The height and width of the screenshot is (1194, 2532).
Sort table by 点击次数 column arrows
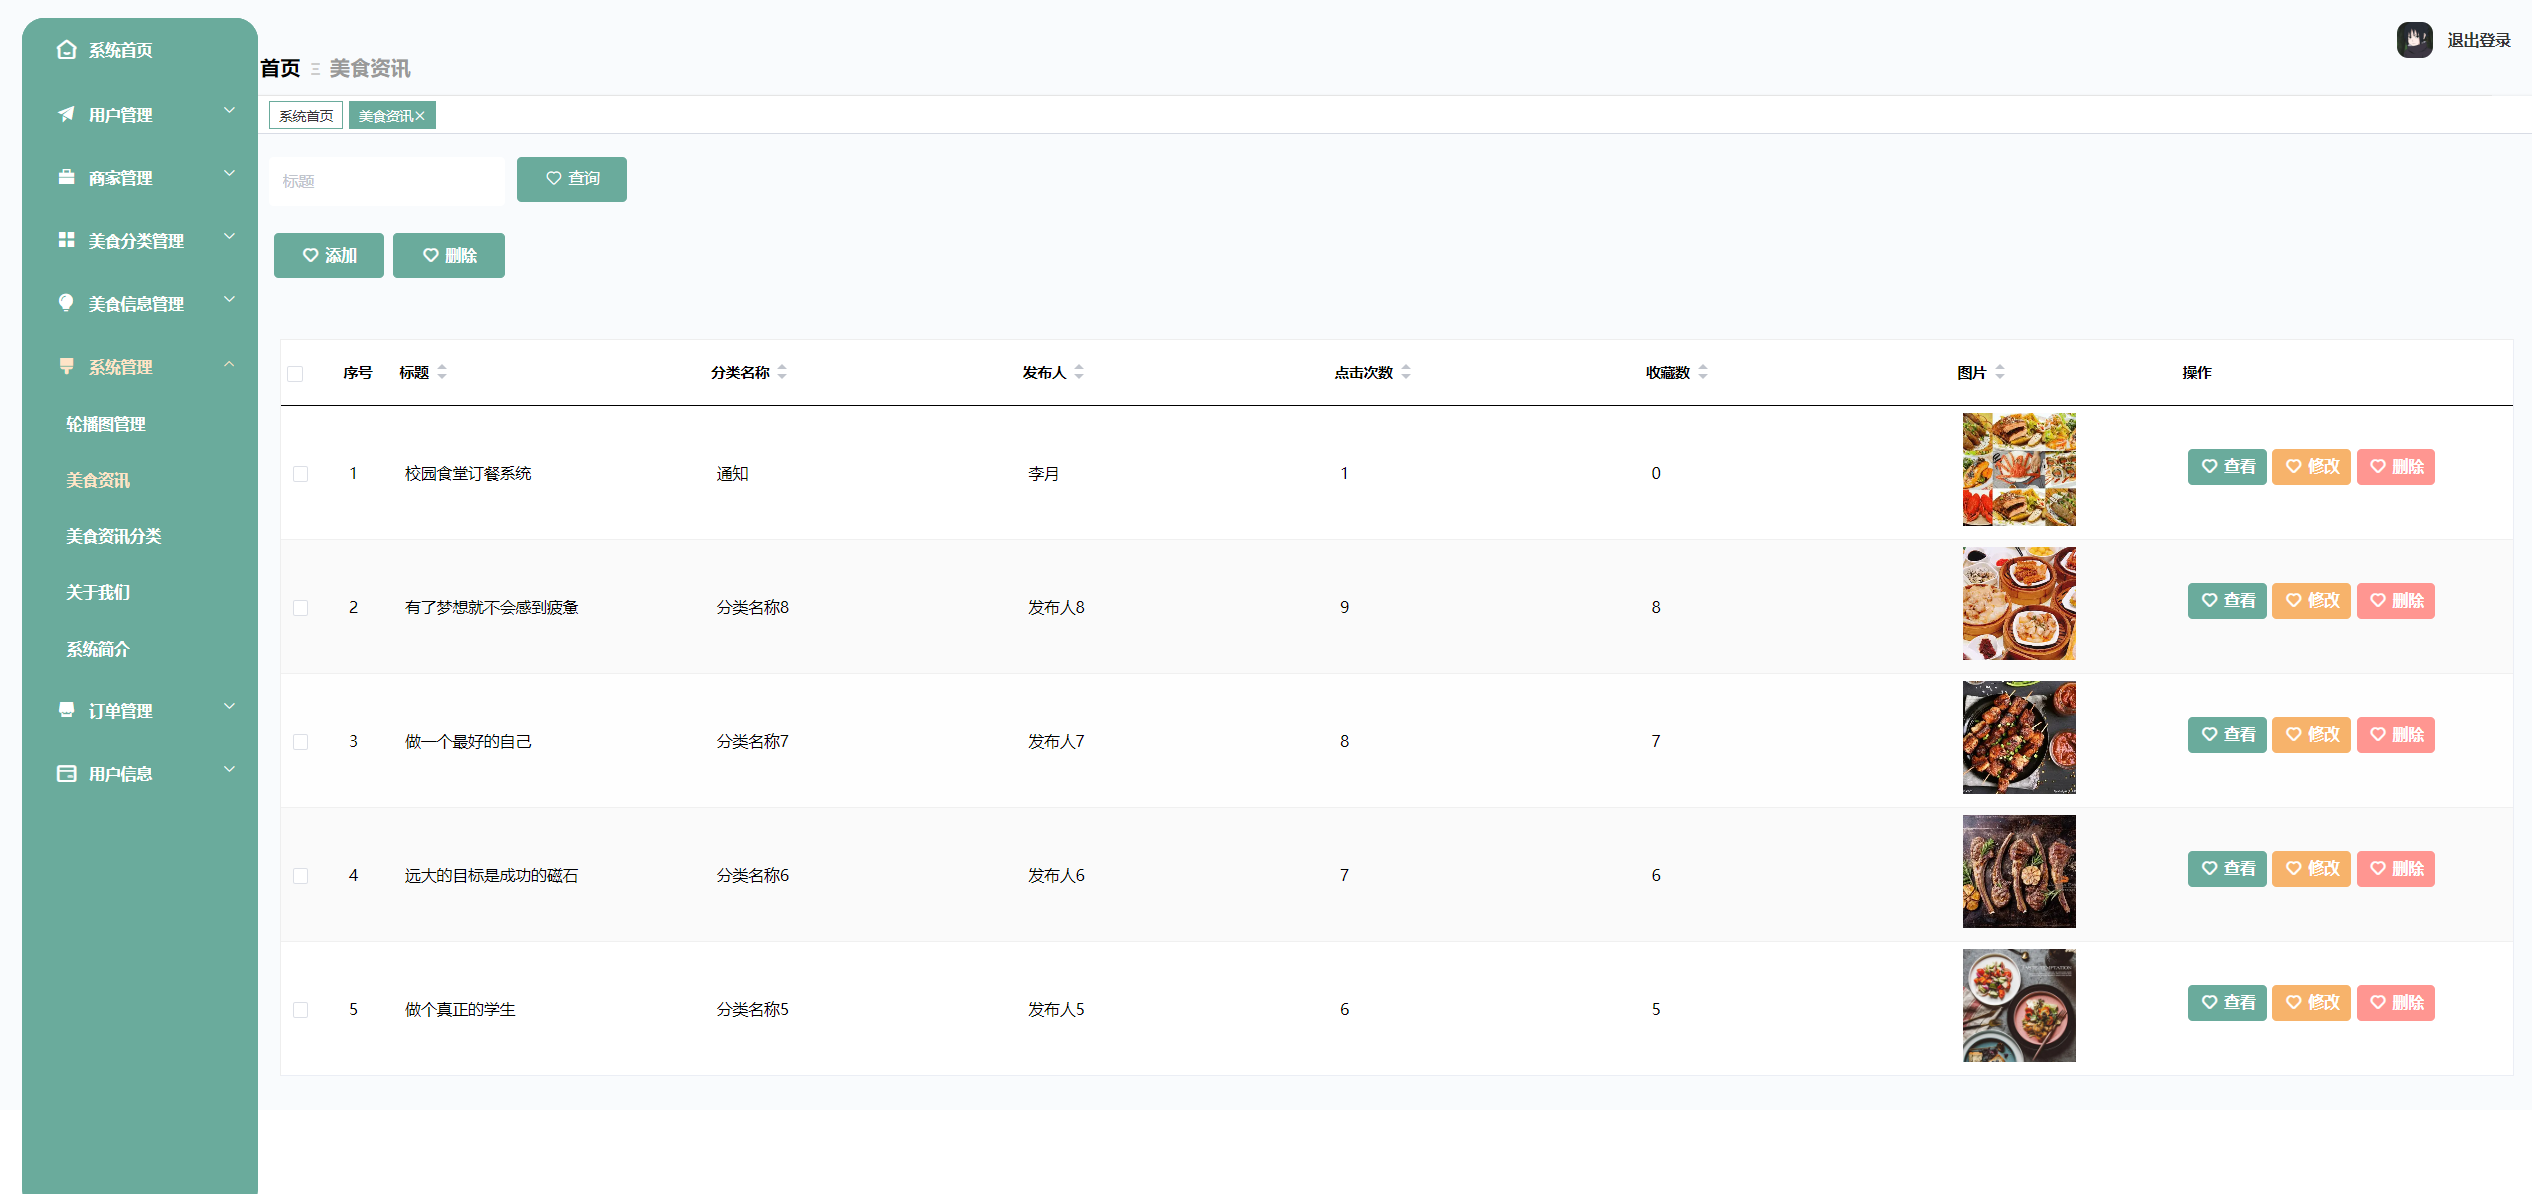[x=1406, y=372]
